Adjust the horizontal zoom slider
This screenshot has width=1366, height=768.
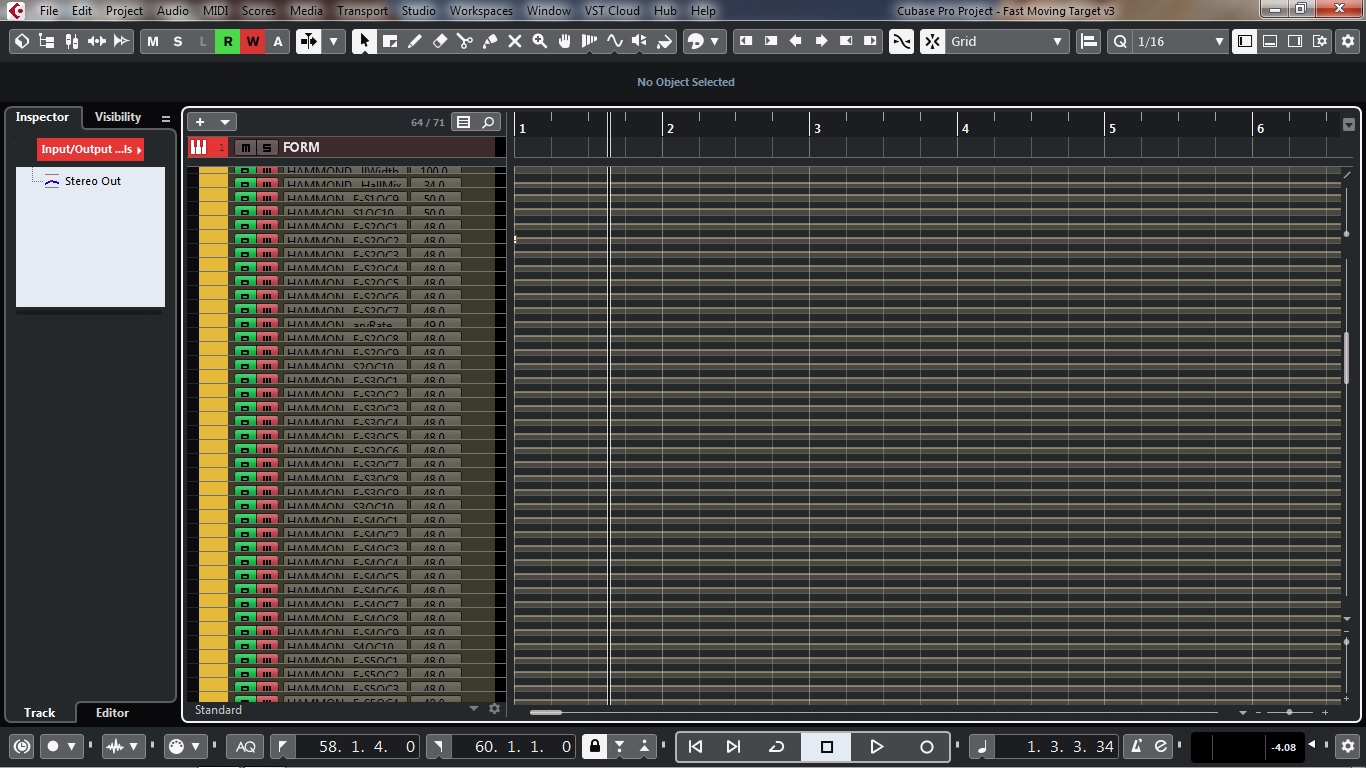tap(1289, 712)
